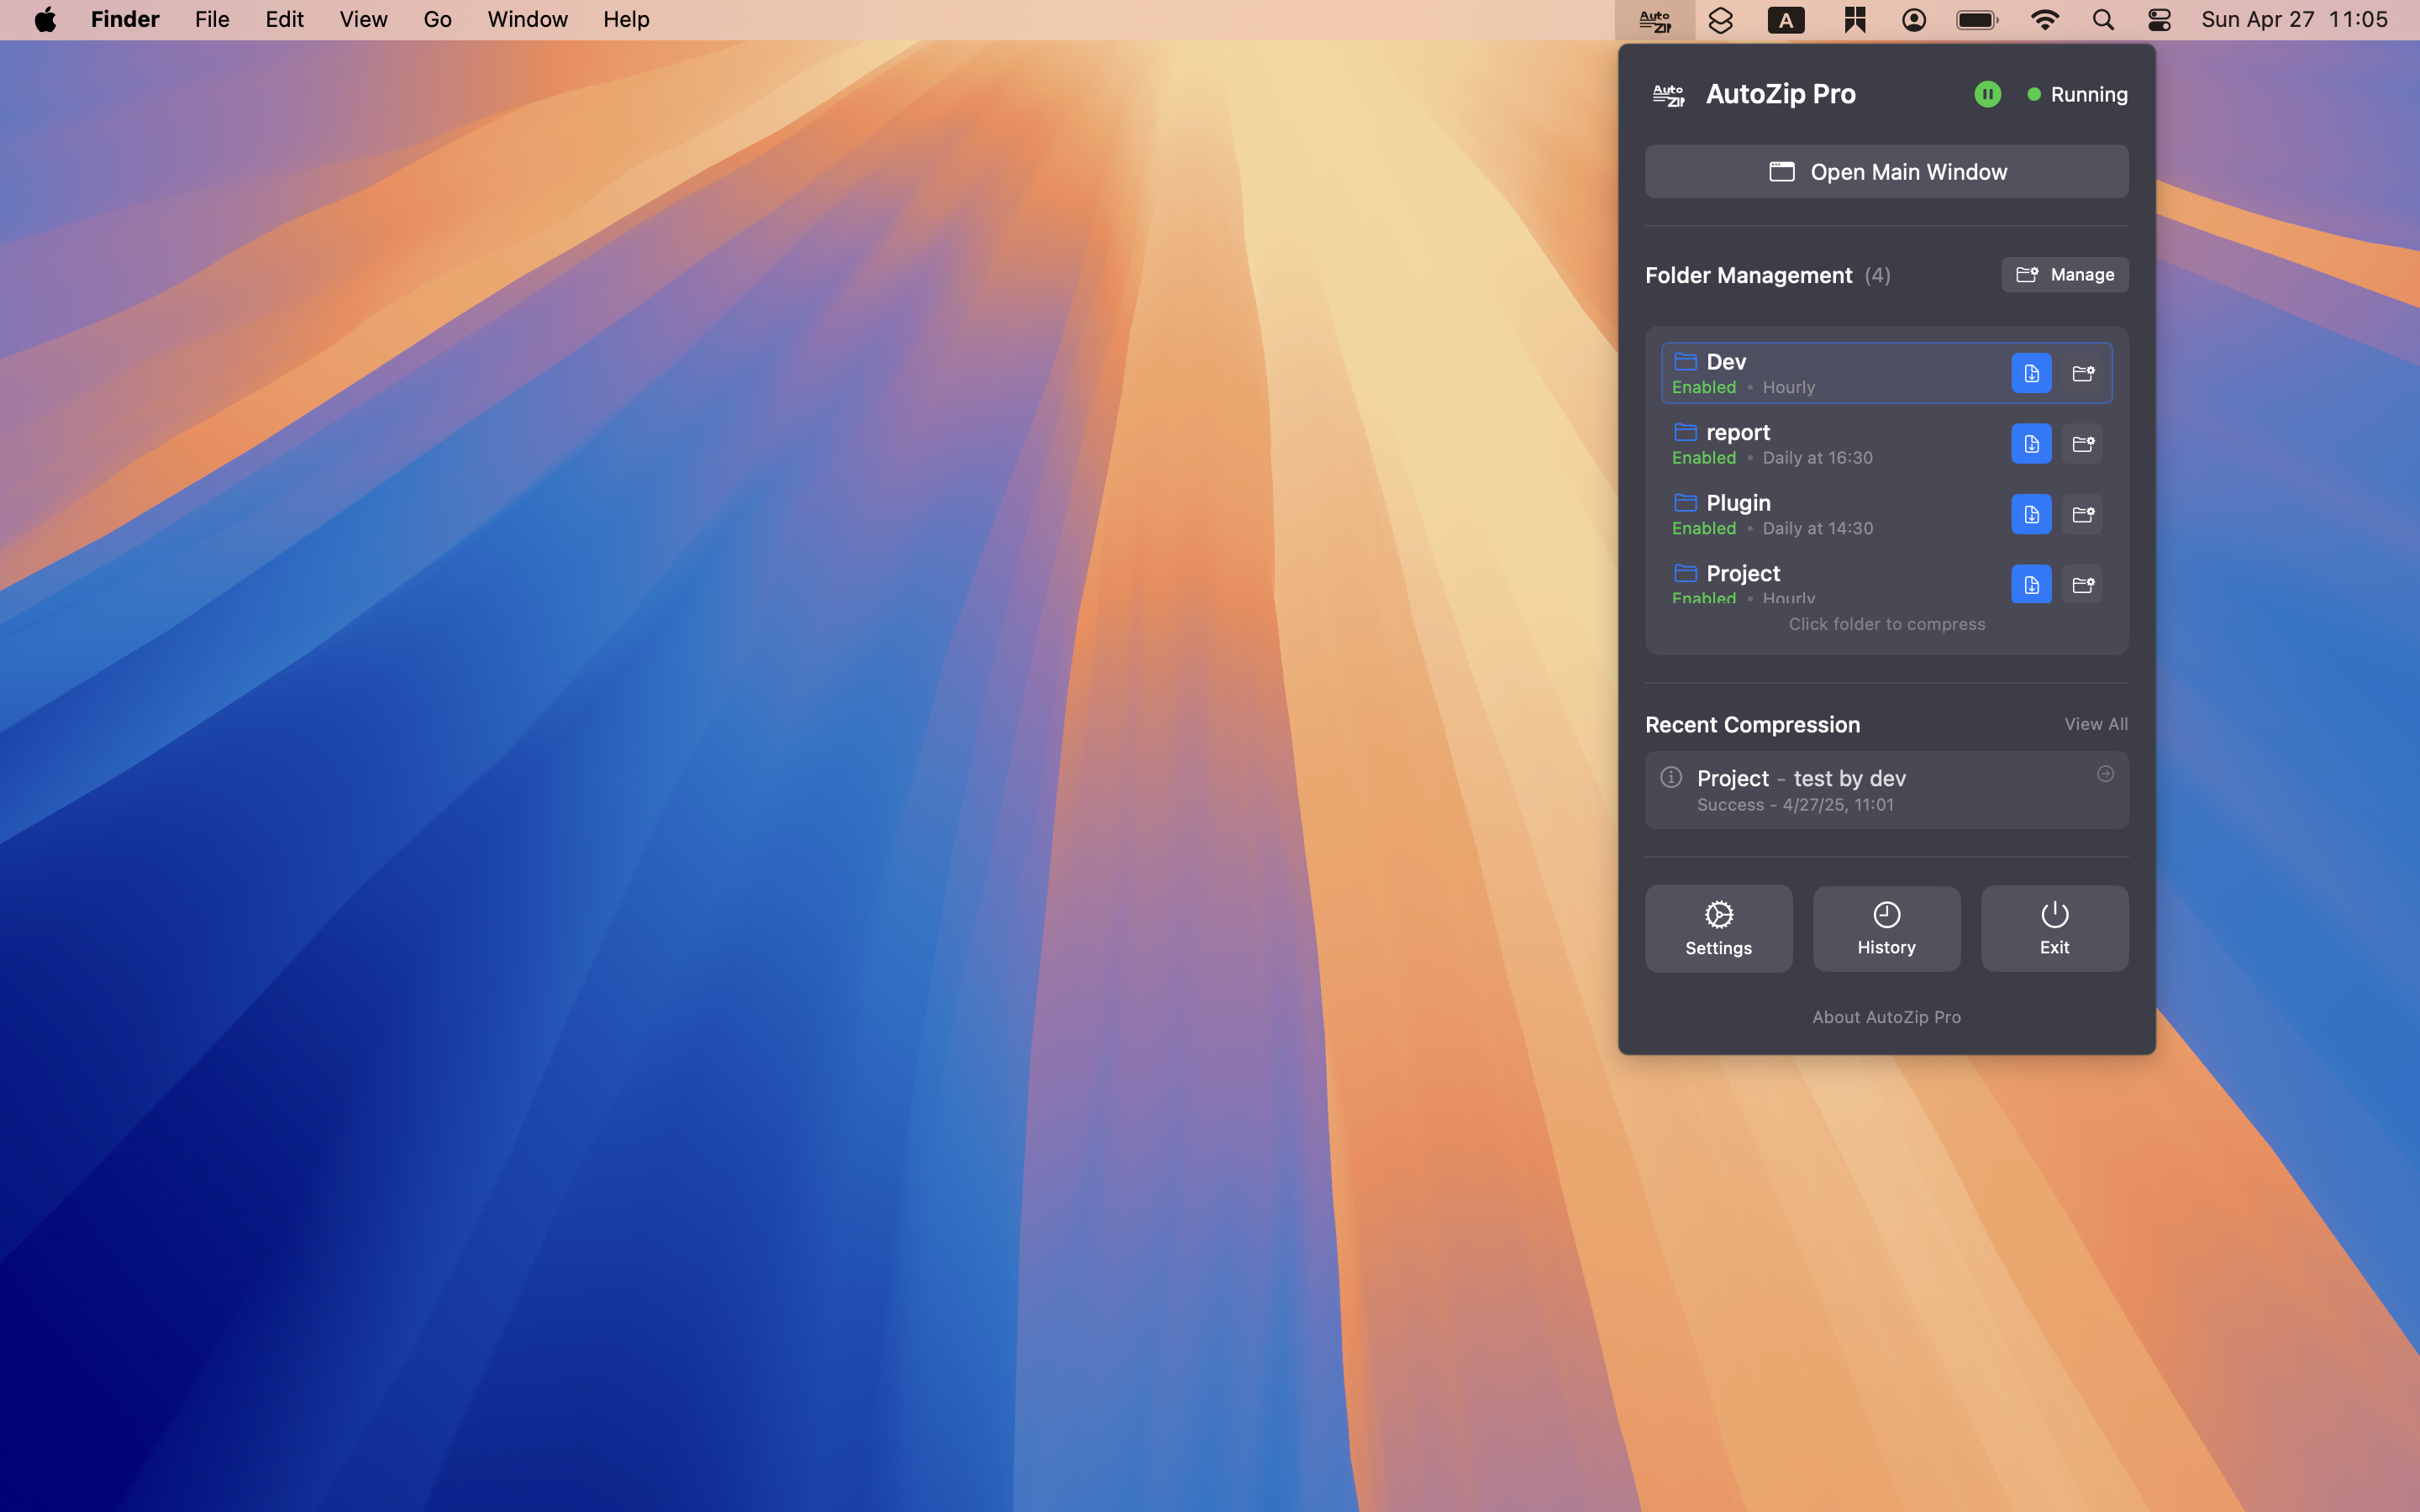
Task: Click the Running status indicator
Action: point(2077,94)
